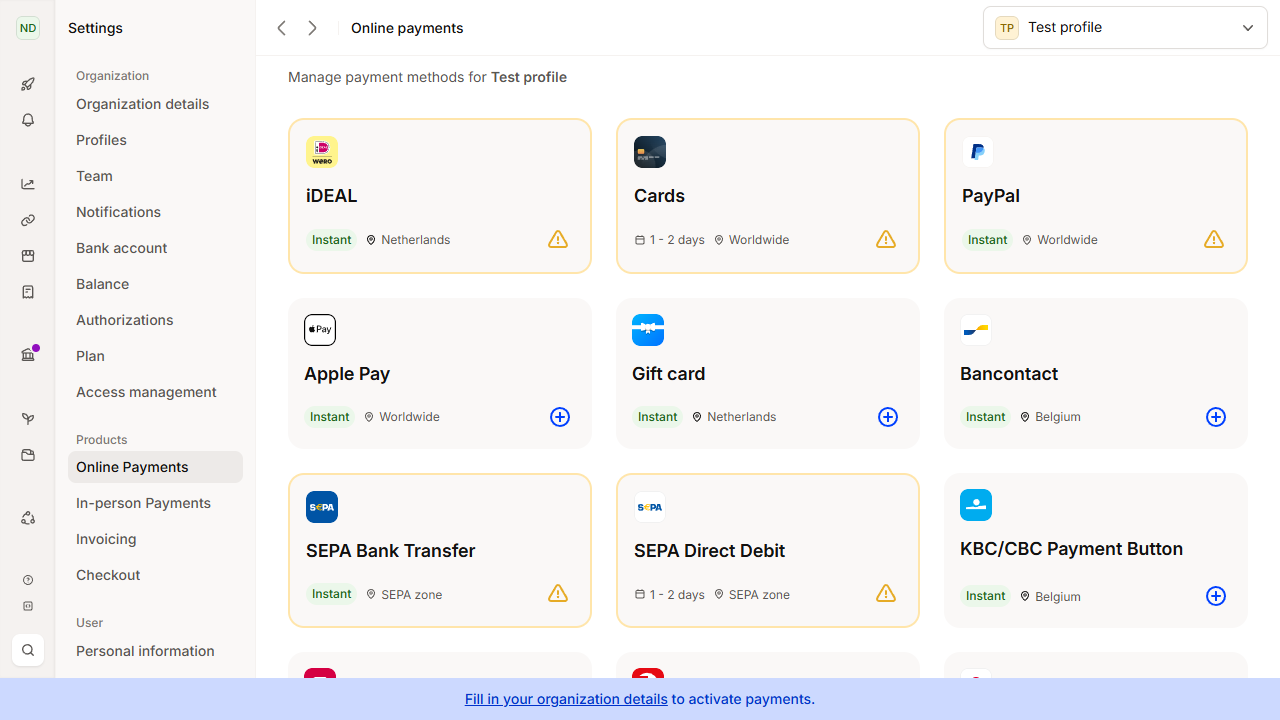The image size is (1280, 720).
Task: Click the warning icon on SEPA Bank Transfer
Action: pyautogui.click(x=558, y=594)
